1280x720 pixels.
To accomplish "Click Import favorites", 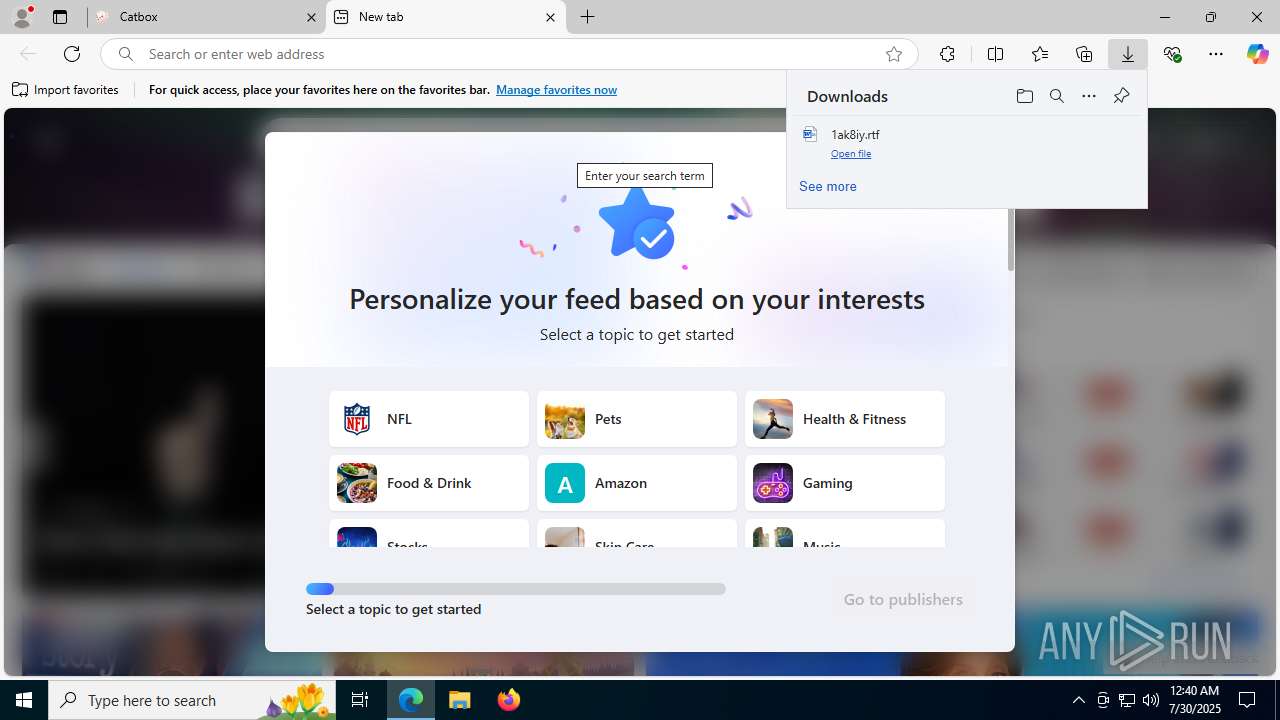I will click(65, 90).
